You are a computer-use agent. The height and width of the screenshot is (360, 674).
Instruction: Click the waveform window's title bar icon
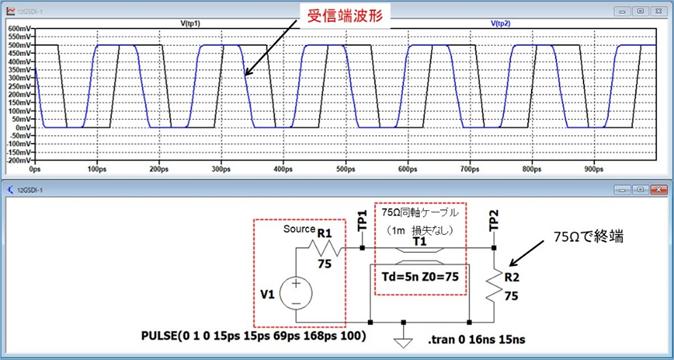10,11
